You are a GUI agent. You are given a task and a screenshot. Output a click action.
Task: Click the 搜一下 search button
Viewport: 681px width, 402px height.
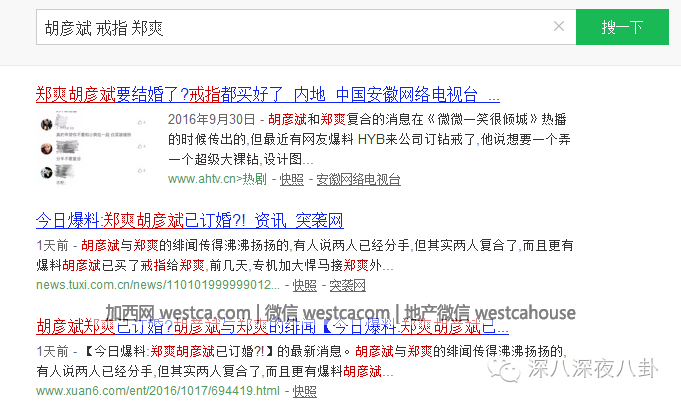[622, 27]
